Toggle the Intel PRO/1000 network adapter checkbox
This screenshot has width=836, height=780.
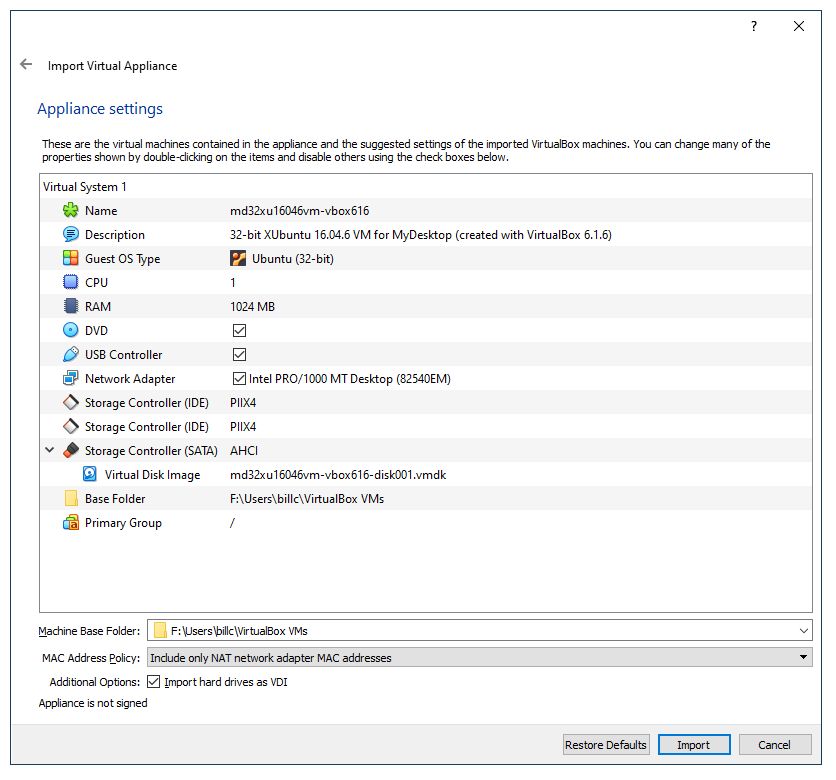[x=239, y=379]
